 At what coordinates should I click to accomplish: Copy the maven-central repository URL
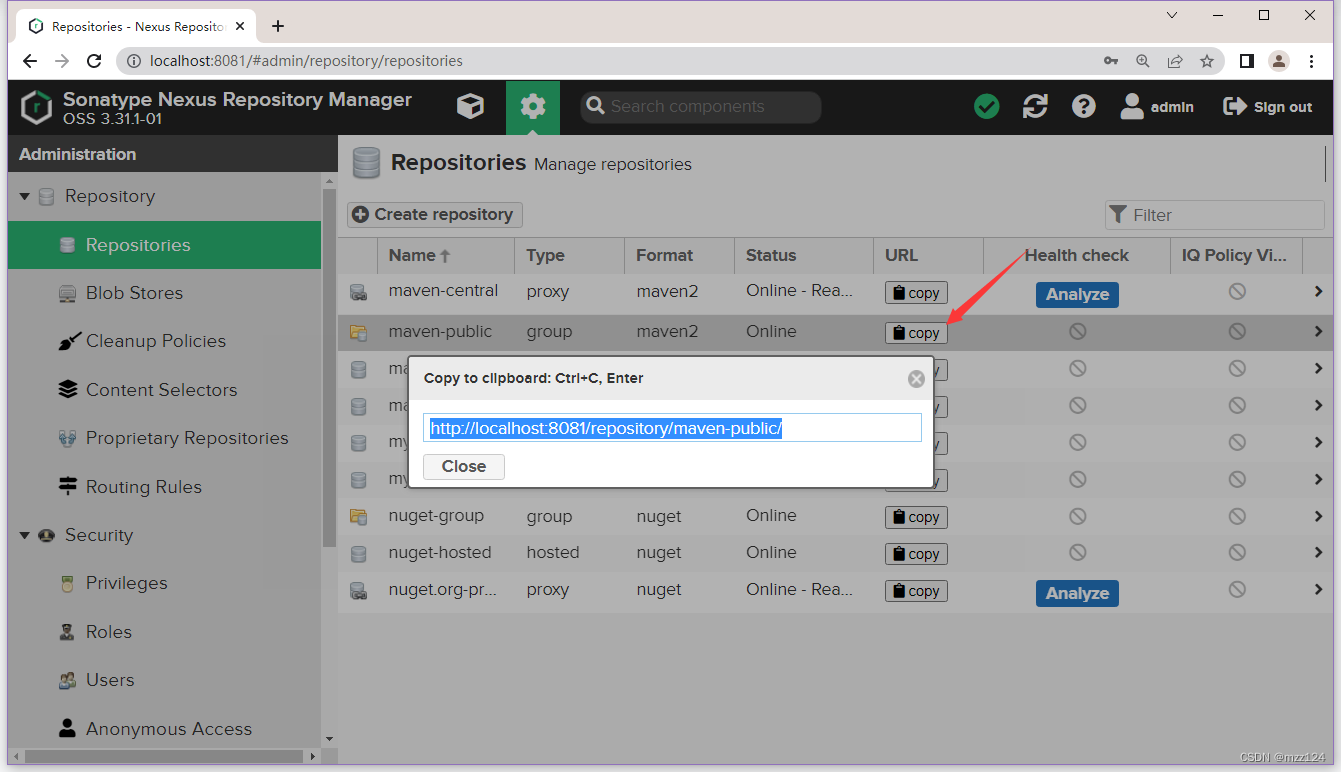916,293
